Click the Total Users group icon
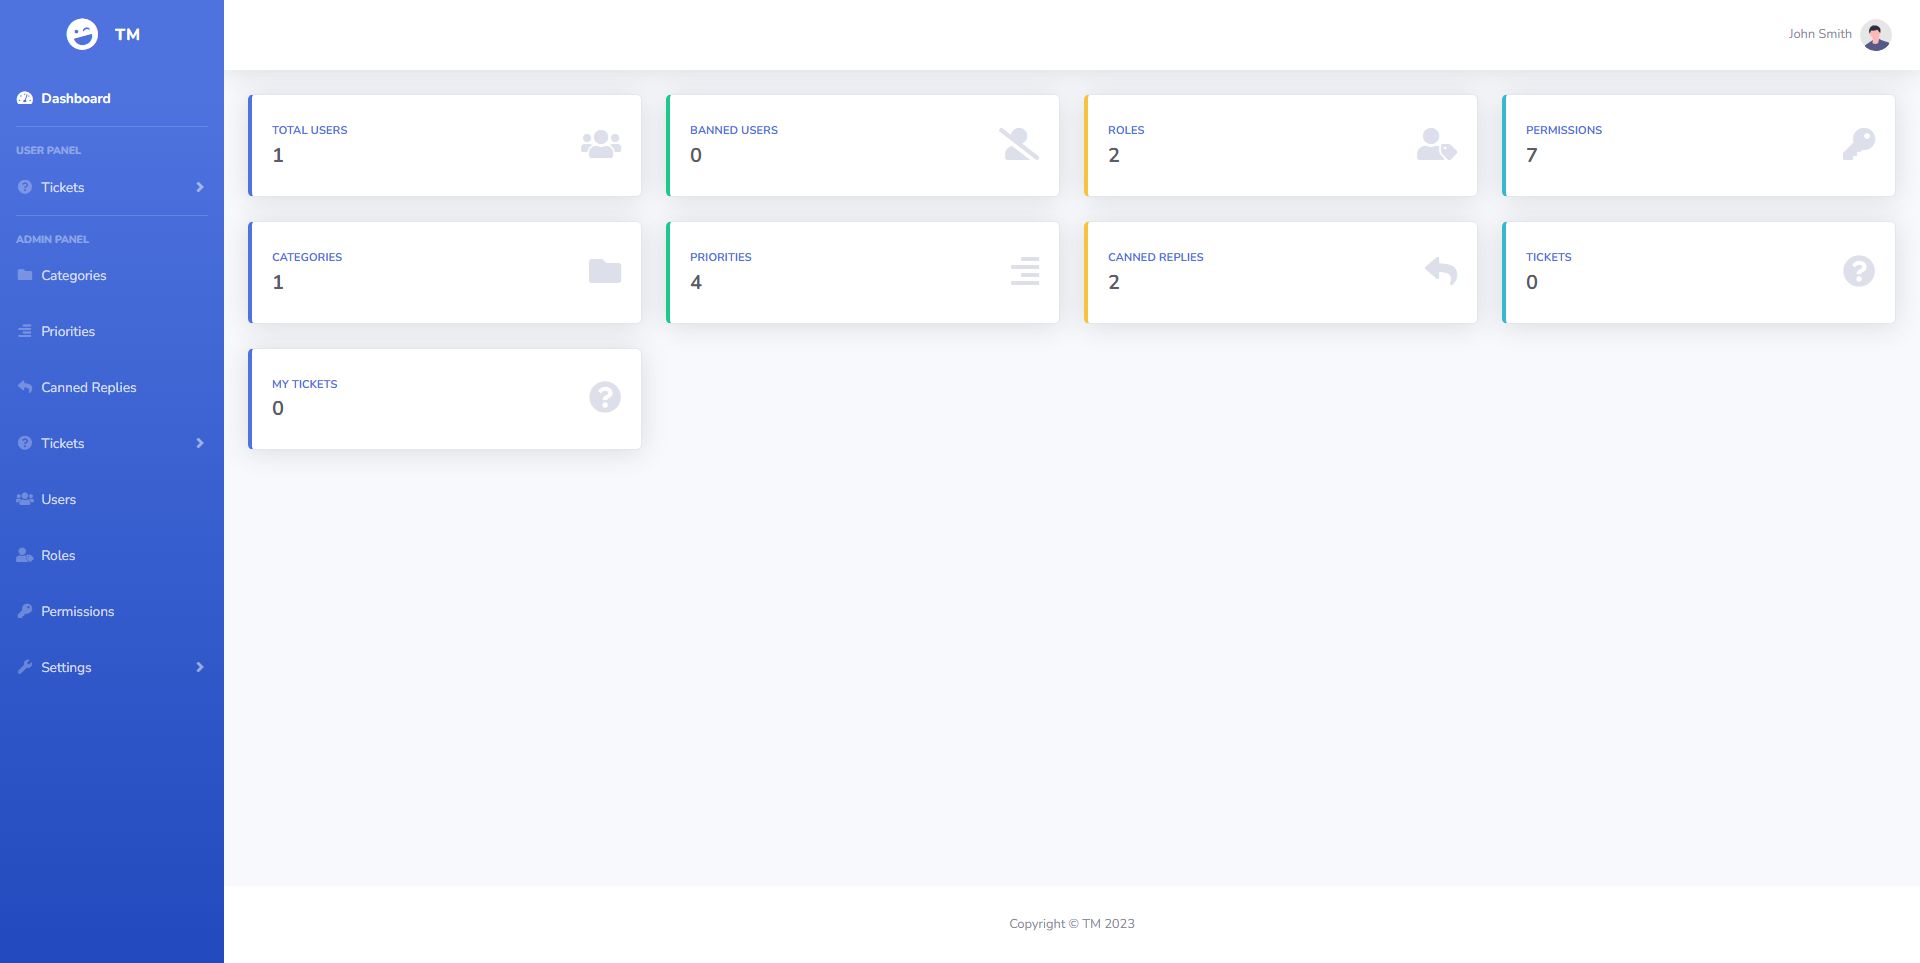 601,144
